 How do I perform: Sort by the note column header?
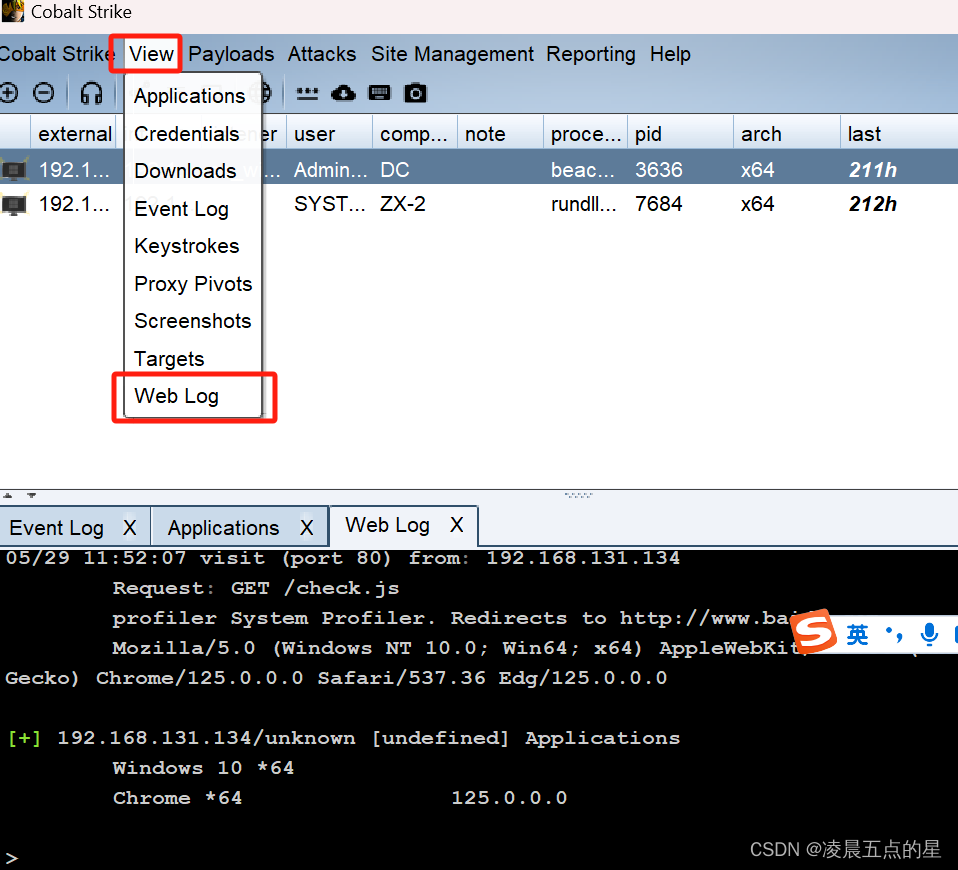pos(500,134)
